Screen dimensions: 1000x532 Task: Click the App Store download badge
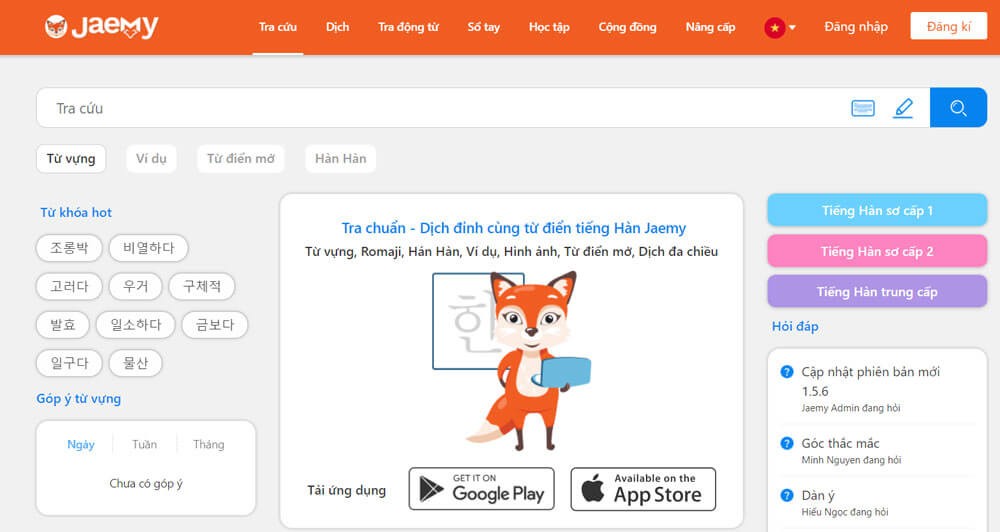click(x=643, y=489)
